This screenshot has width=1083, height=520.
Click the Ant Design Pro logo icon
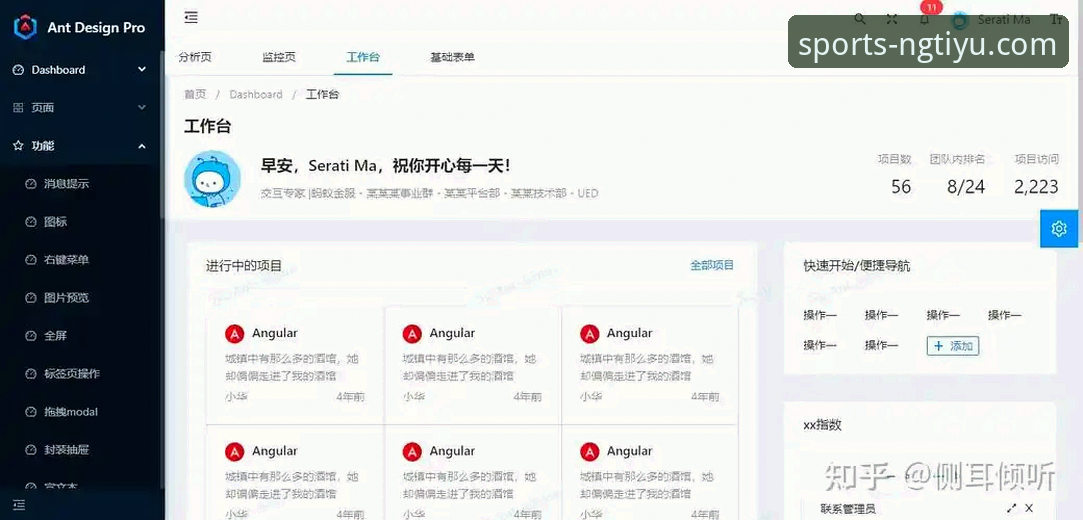click(26, 28)
